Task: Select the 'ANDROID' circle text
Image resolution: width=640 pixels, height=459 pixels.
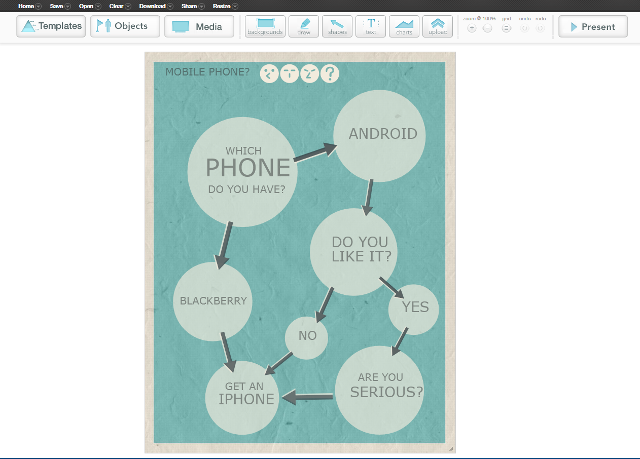Action: (x=383, y=134)
